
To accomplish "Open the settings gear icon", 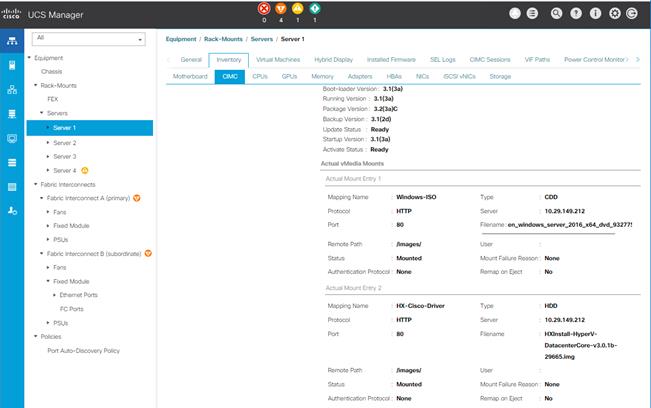I will coord(615,14).
